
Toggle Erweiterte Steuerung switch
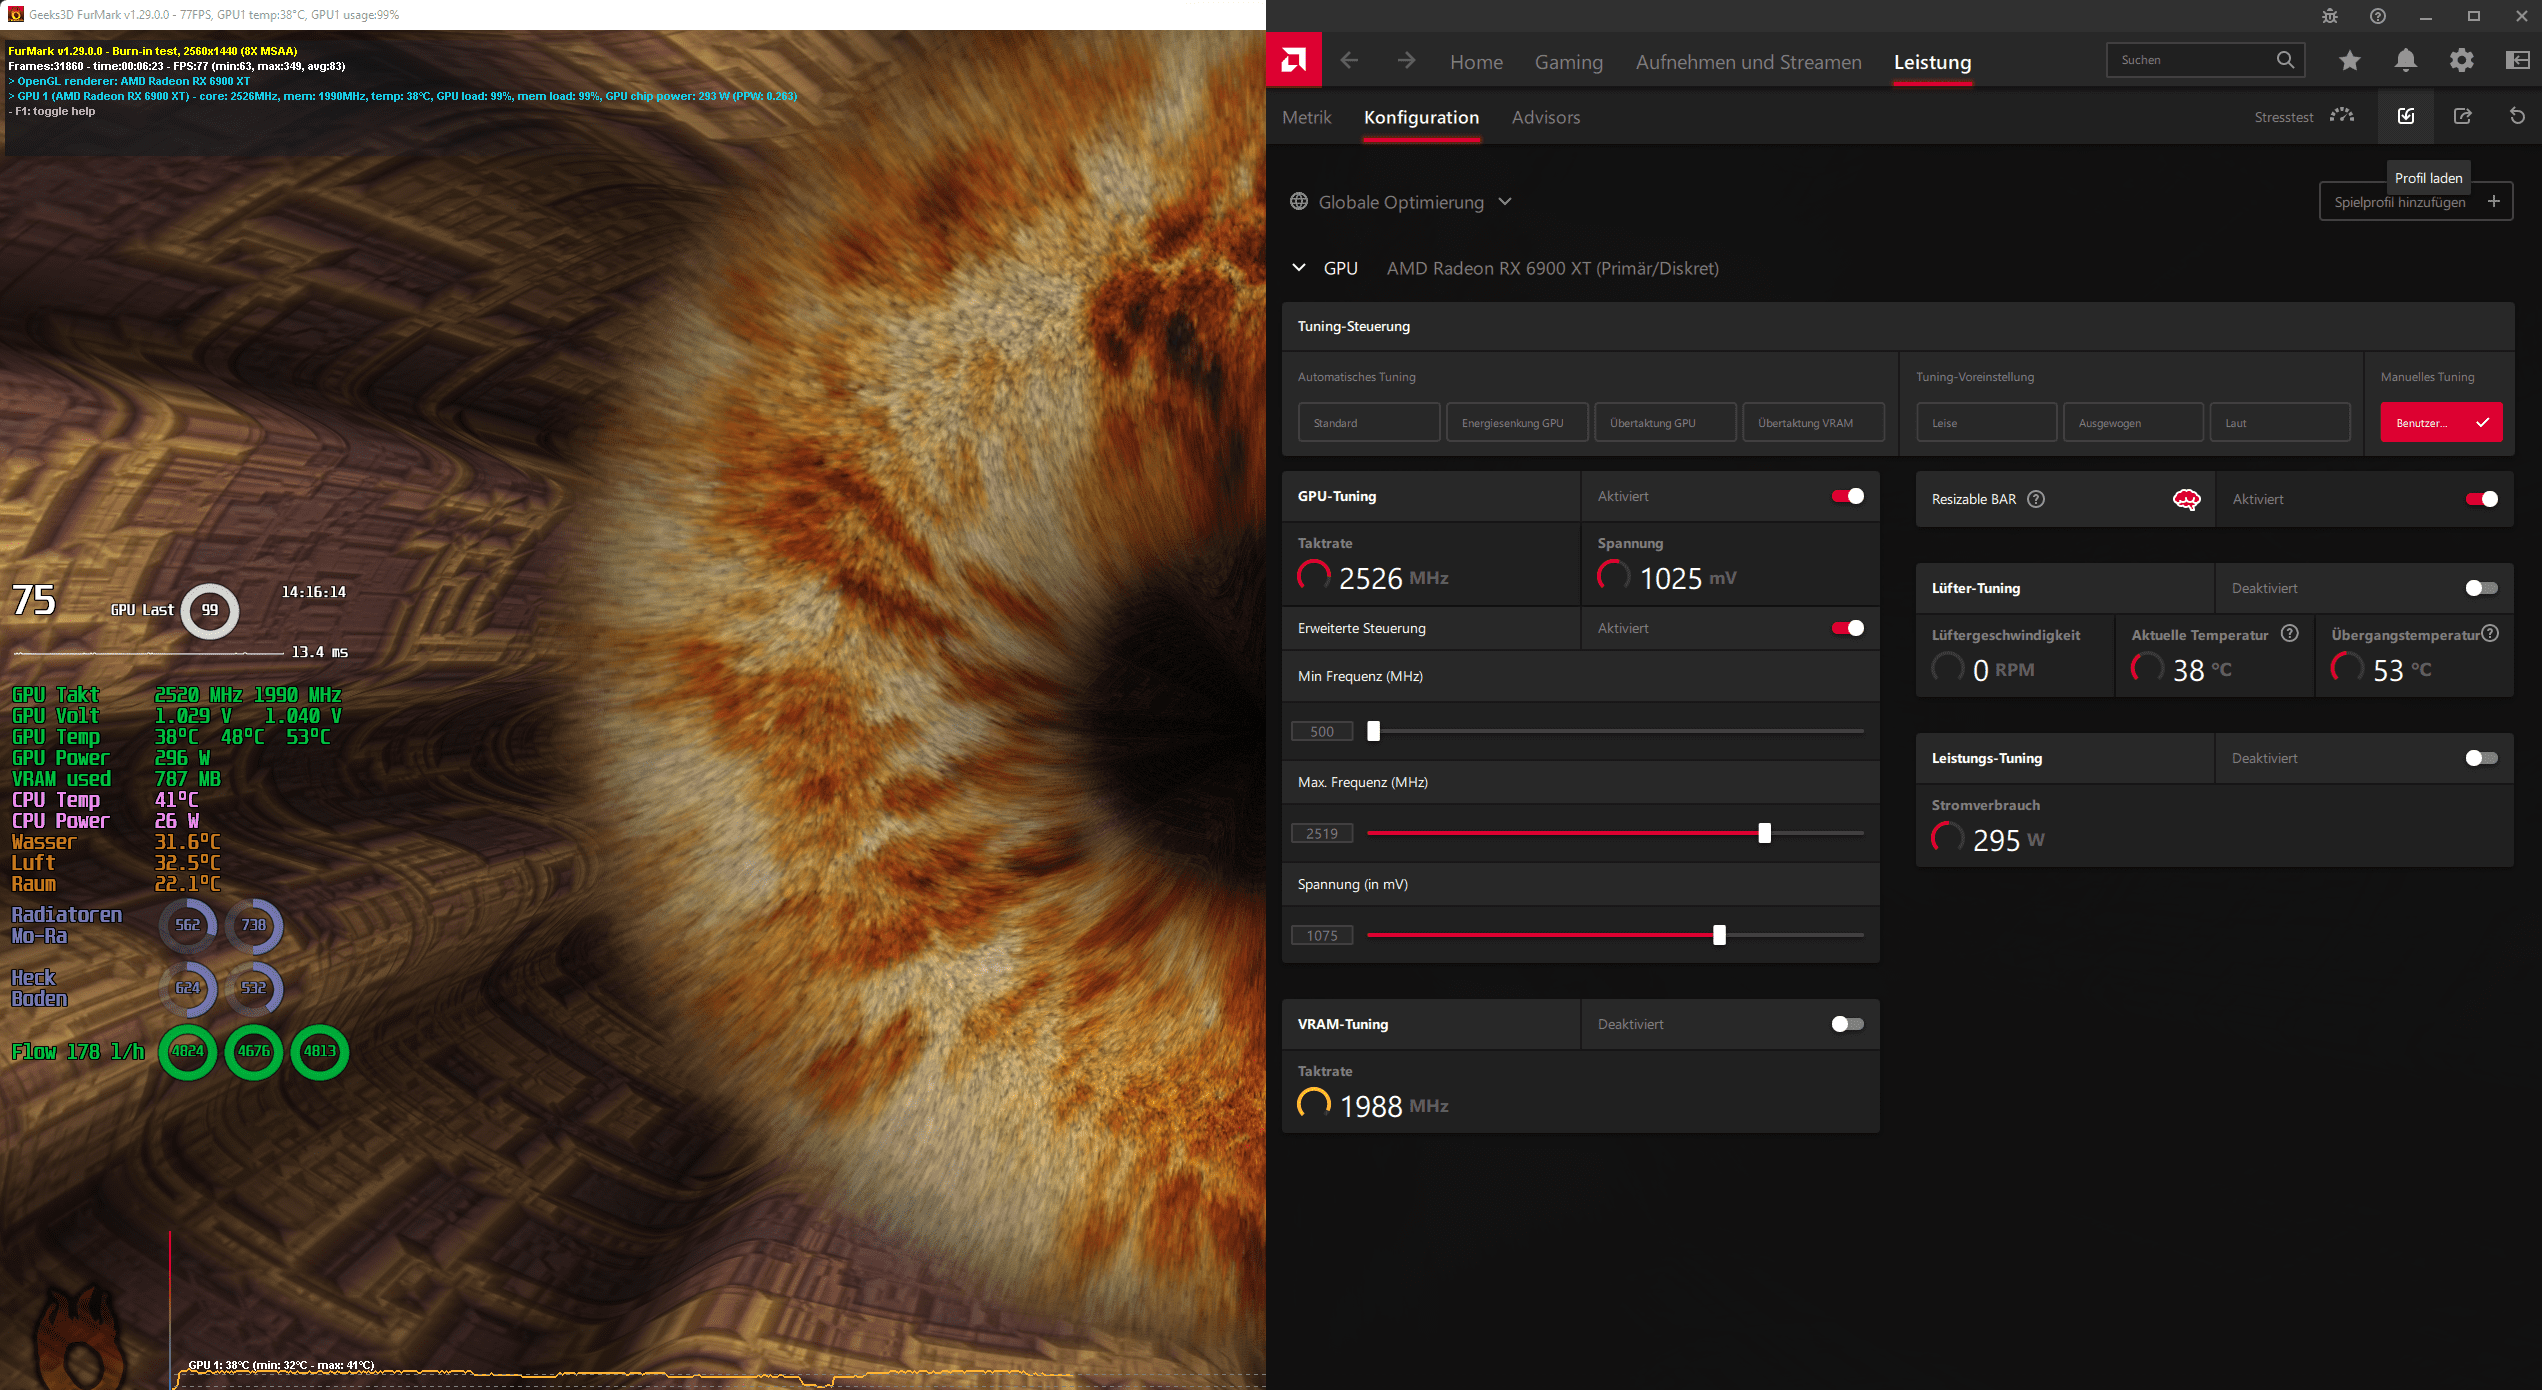tap(1847, 628)
